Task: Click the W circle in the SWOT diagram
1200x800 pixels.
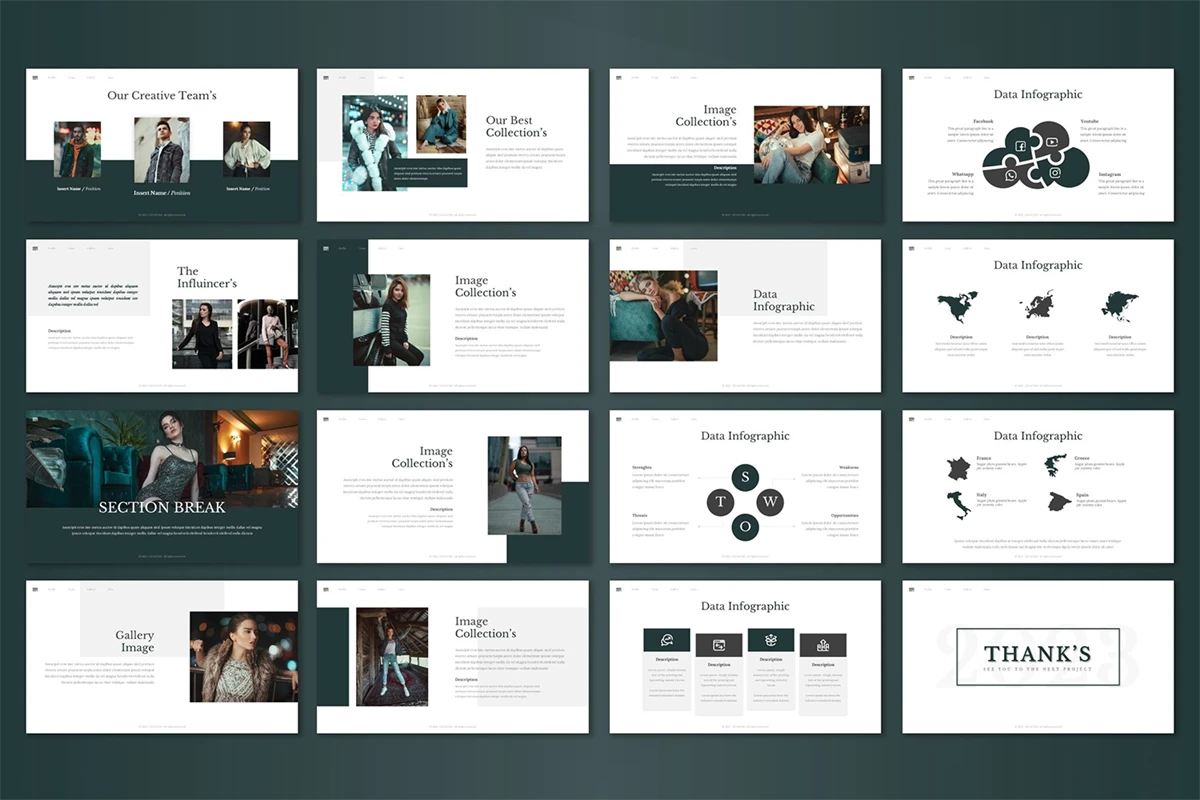Action: click(770, 502)
